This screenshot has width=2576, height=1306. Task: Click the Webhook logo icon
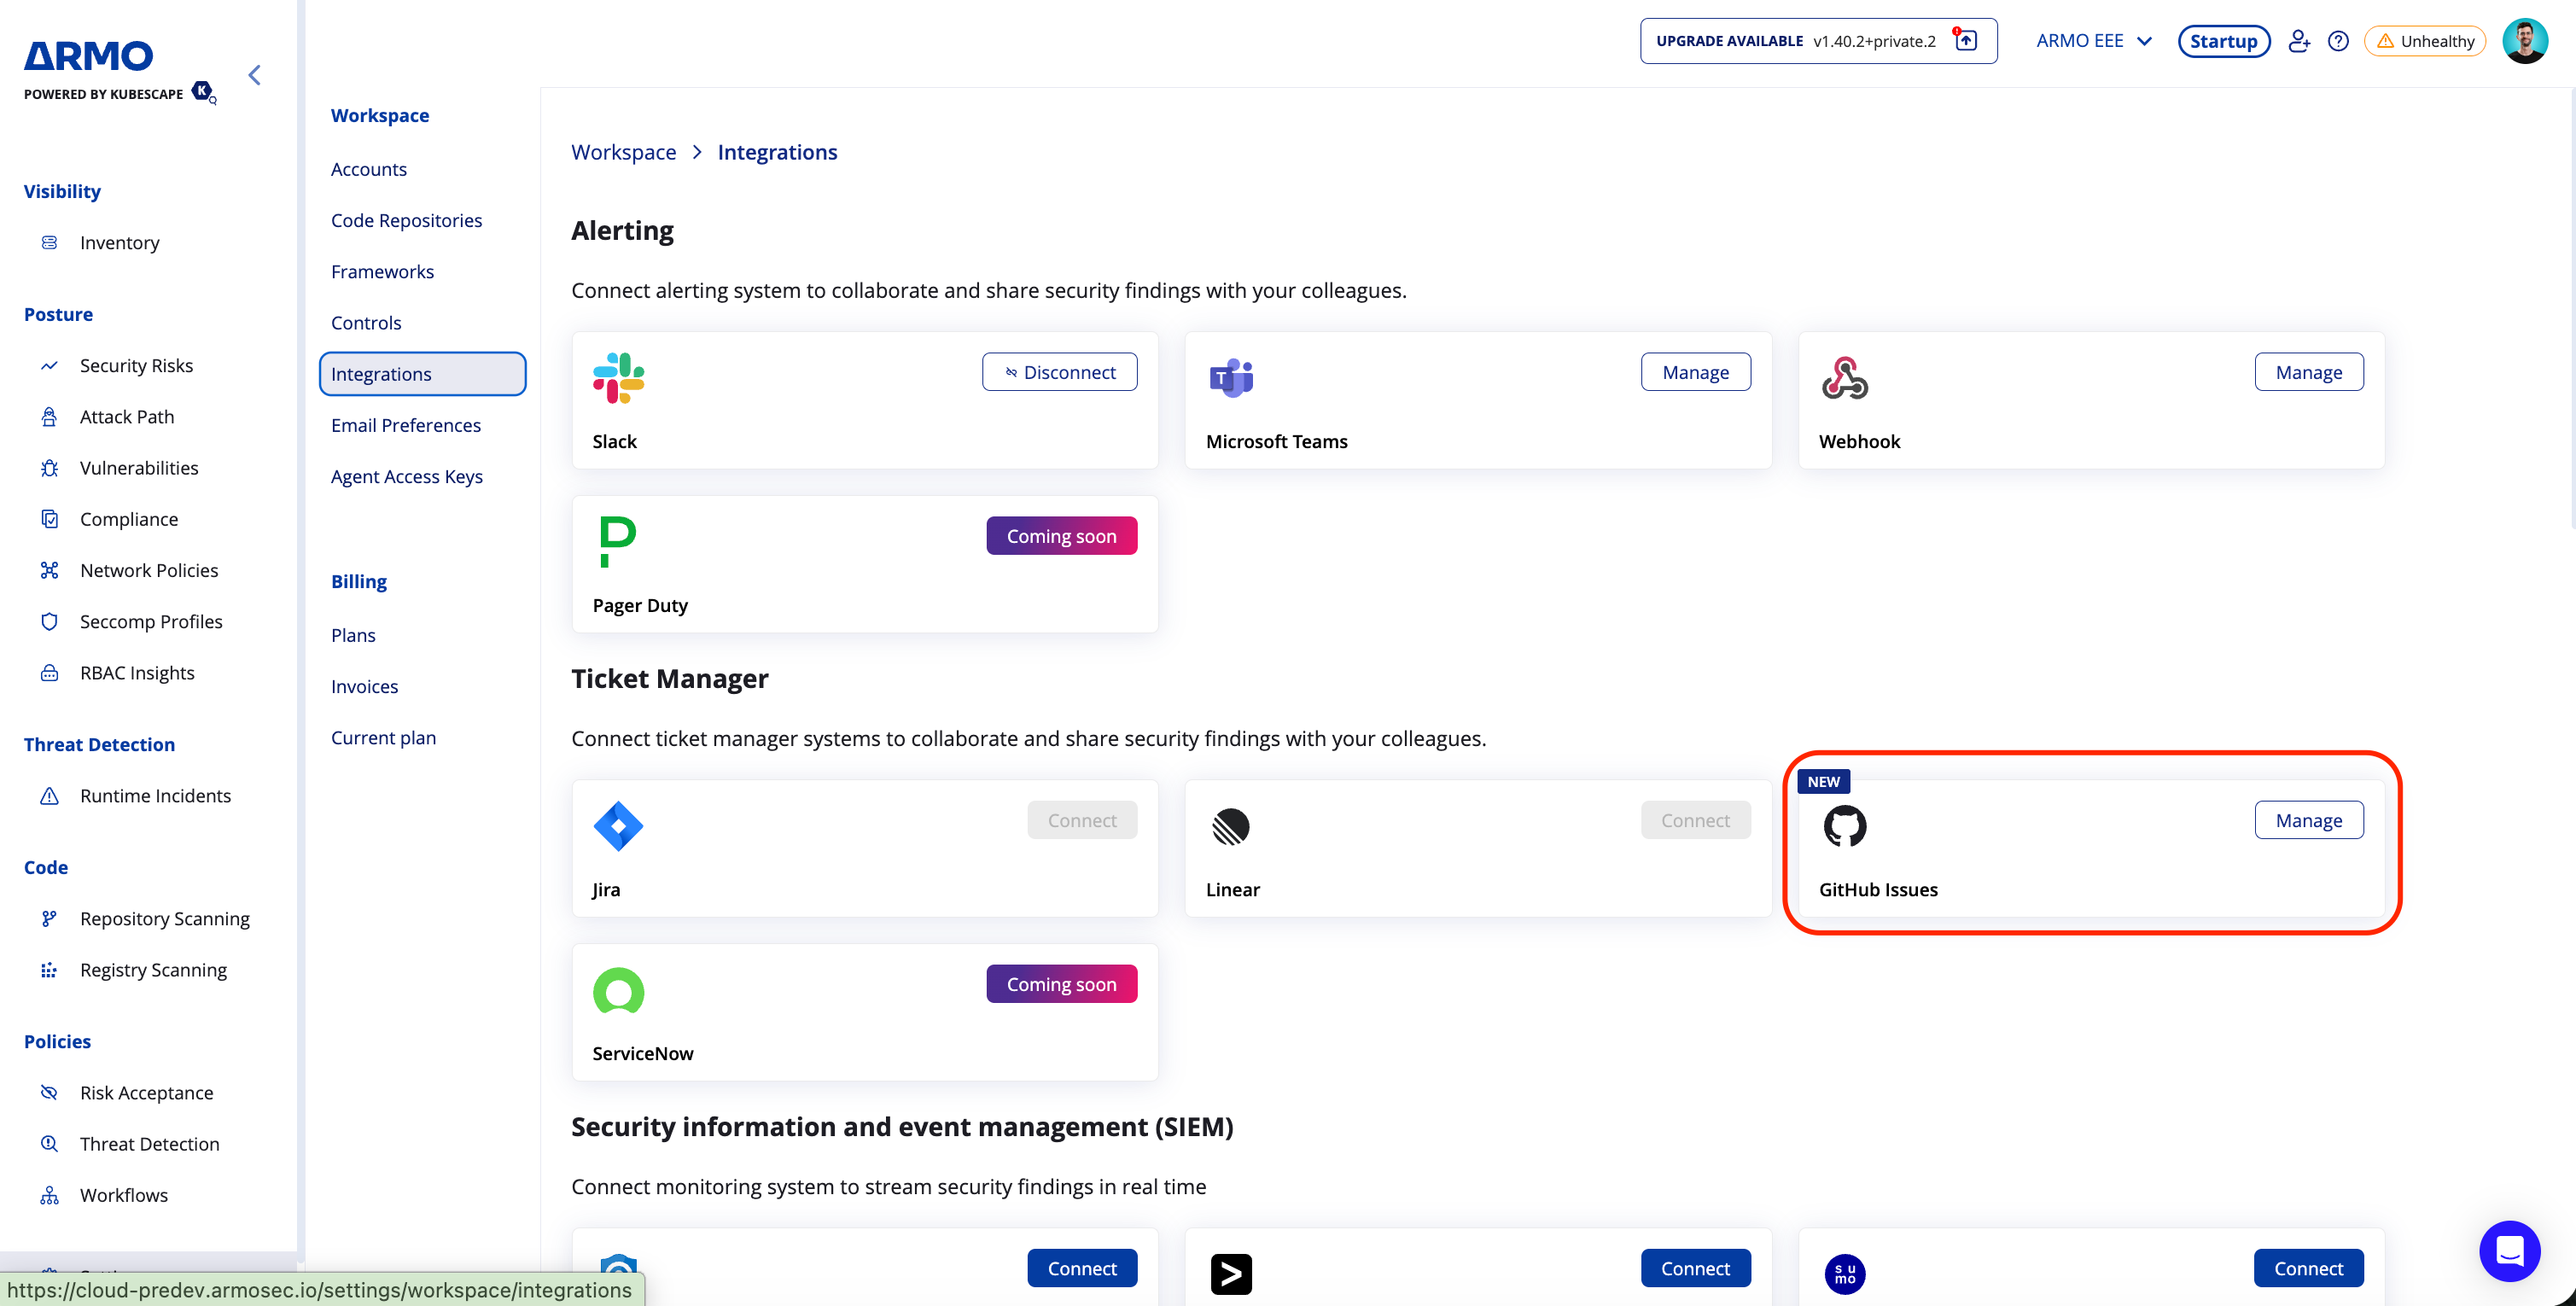[1844, 378]
